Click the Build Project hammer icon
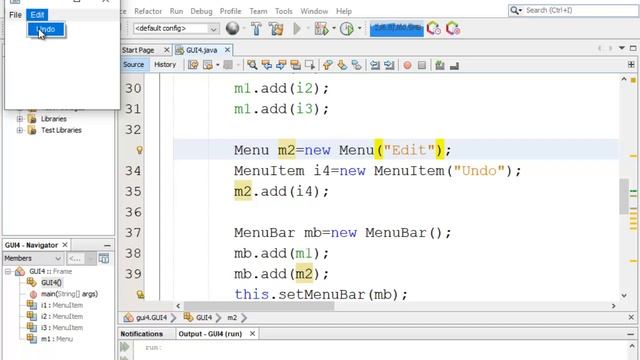Screen dimensions: 640x360 coord(256,29)
